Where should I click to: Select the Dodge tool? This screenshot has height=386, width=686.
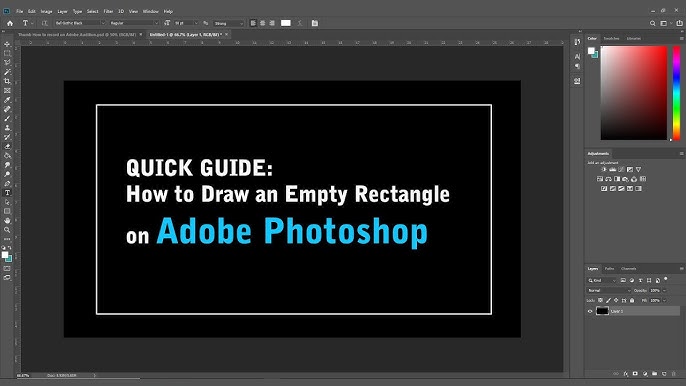click(x=7, y=174)
